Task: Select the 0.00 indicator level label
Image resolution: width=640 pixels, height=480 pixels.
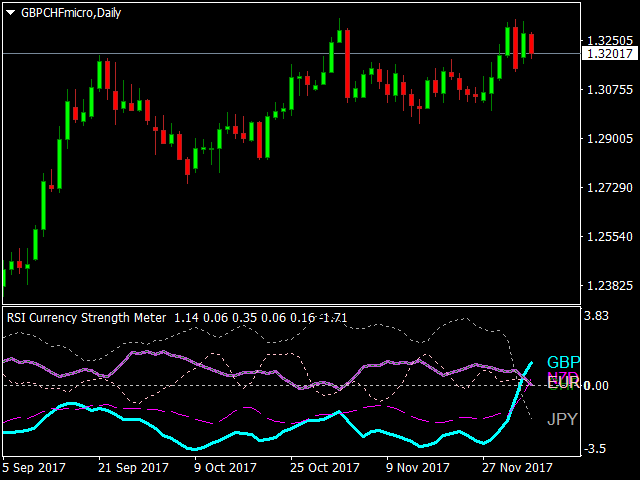Action: [x=597, y=386]
